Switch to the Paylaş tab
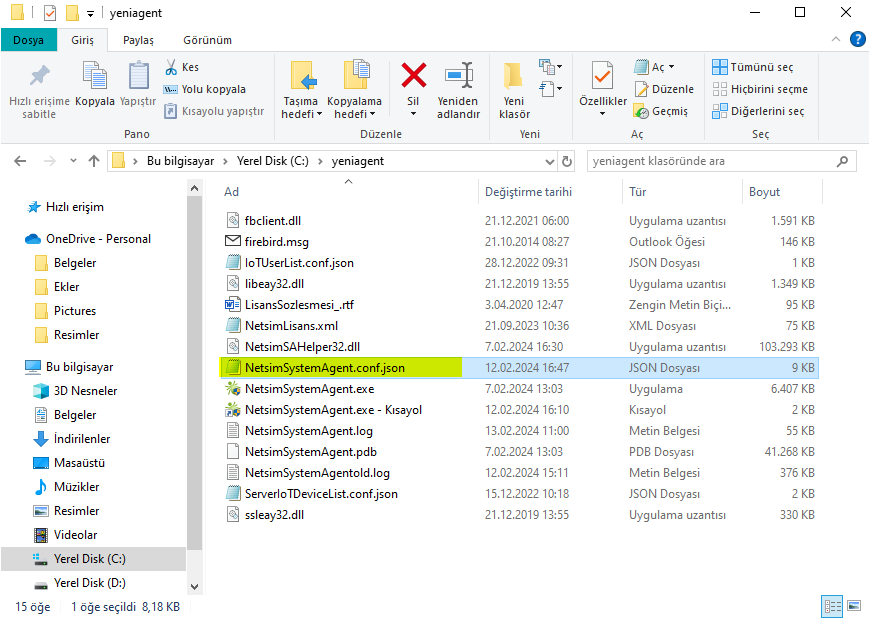Screen dimensions: 869x618 click(x=138, y=40)
